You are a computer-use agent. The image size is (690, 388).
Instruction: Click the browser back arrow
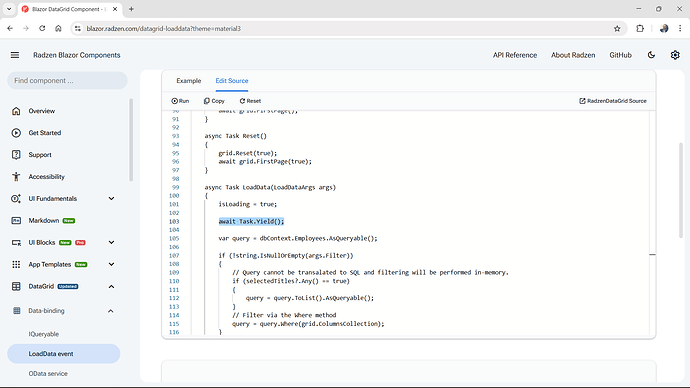pyautogui.click(x=10, y=29)
